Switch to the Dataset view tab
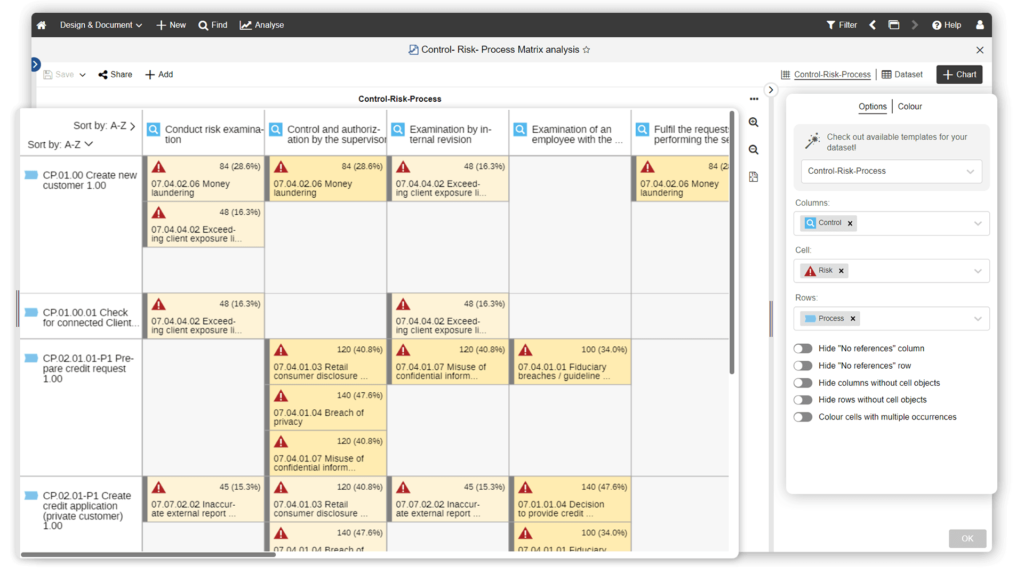The height and width of the screenshot is (575, 1024). pyautogui.click(x=902, y=74)
